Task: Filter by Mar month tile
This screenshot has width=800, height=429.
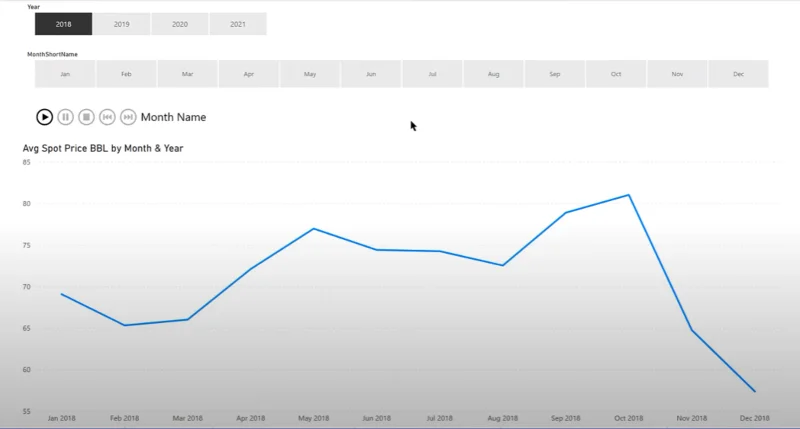Action: point(187,74)
